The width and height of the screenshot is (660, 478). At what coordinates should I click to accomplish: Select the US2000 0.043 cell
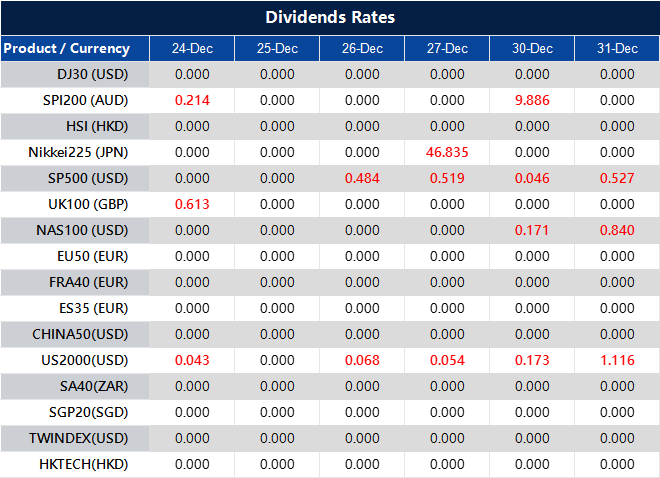(x=192, y=360)
